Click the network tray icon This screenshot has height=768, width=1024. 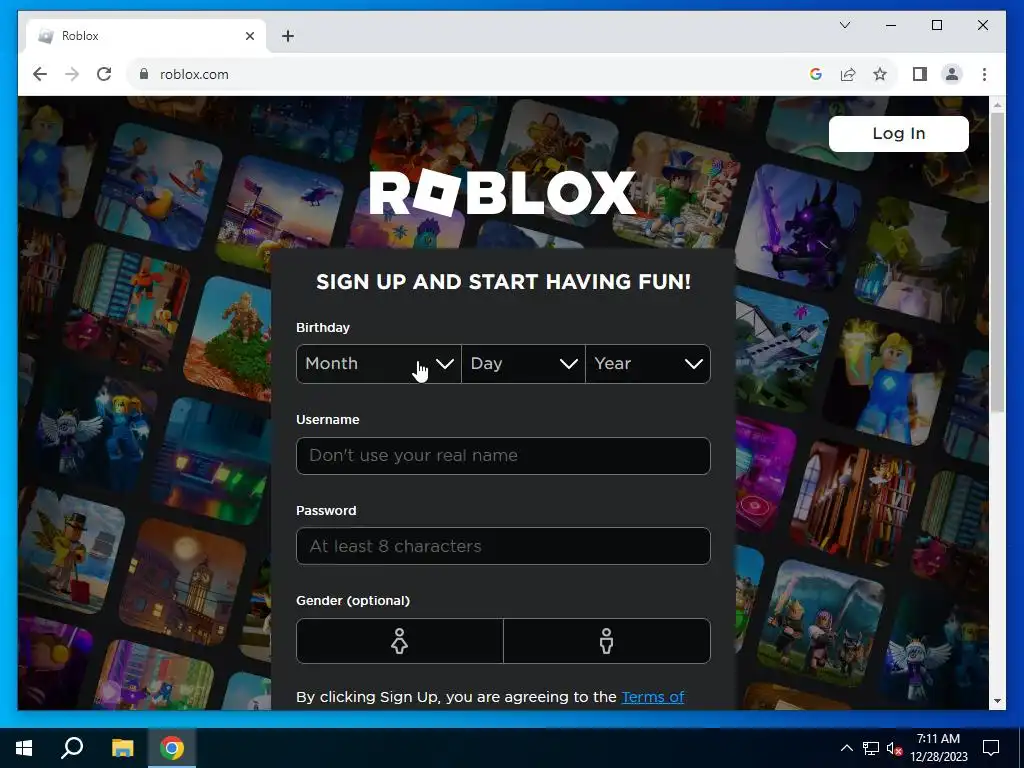[871, 748]
